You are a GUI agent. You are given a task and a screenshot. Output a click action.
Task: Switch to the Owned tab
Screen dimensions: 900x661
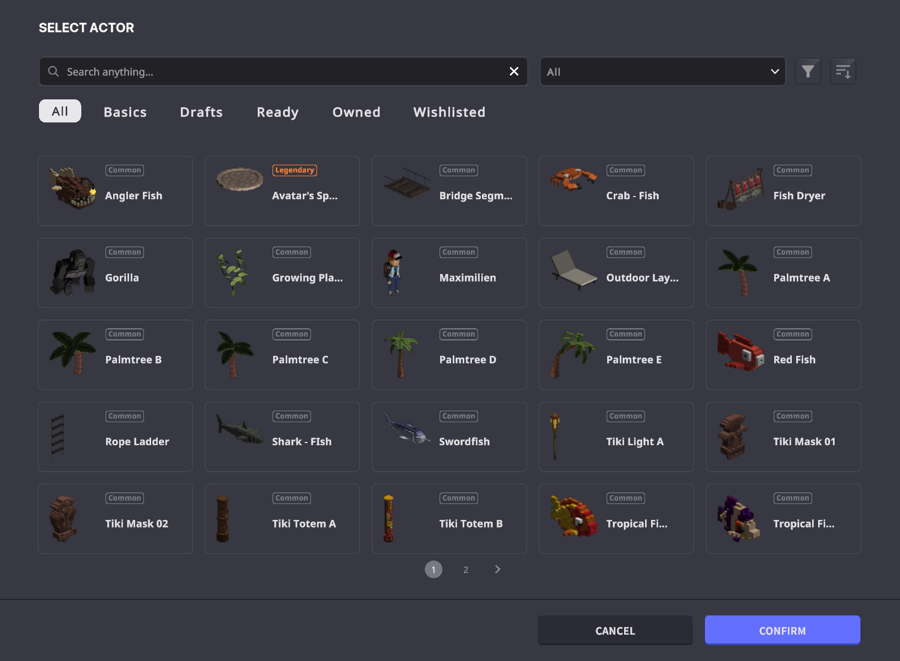pyautogui.click(x=356, y=112)
